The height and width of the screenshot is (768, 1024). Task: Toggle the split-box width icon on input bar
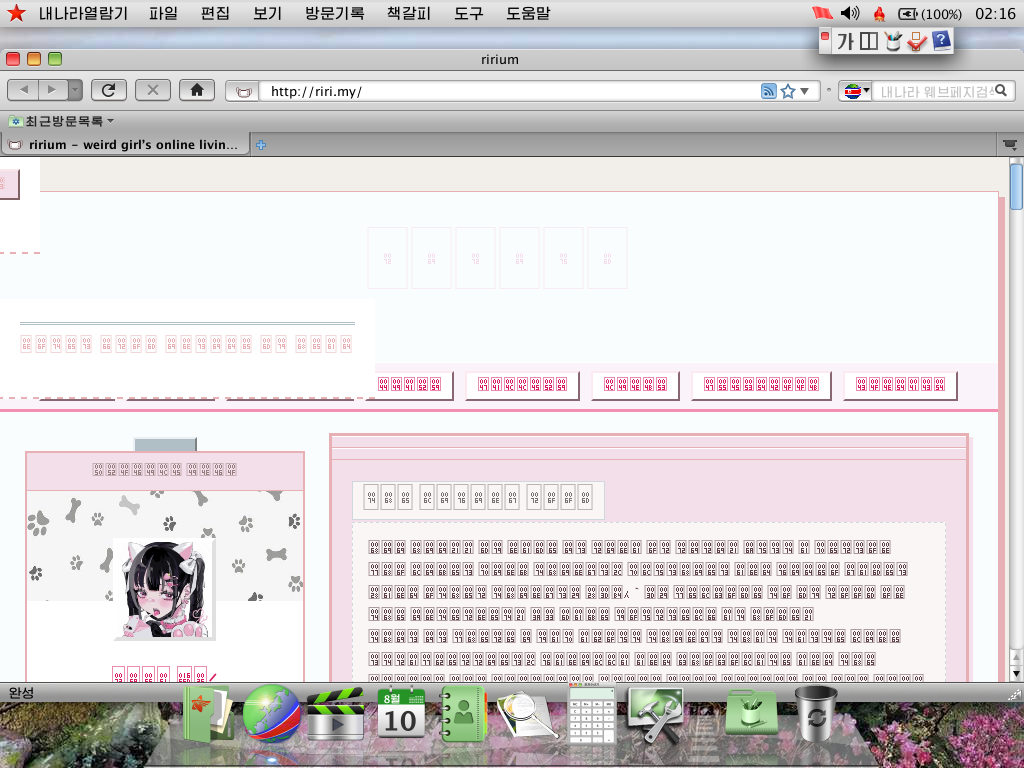tap(869, 41)
